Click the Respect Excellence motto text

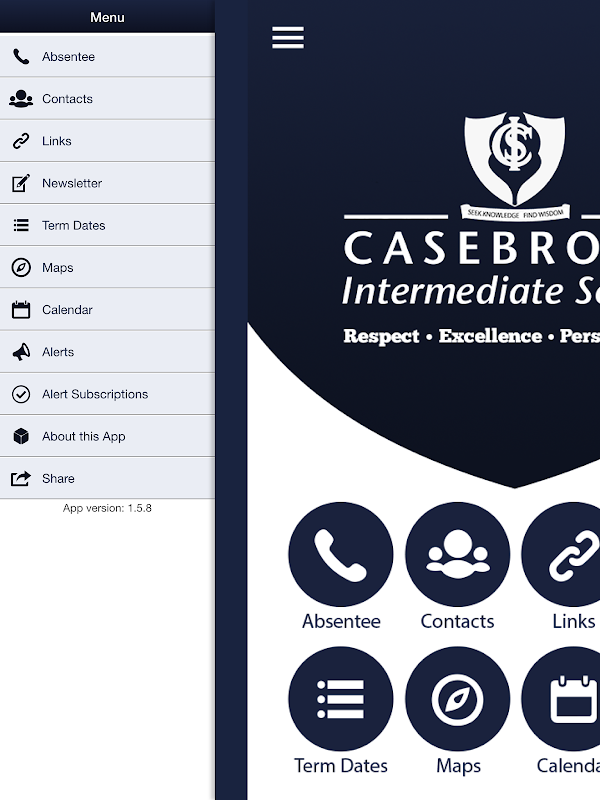(x=471, y=336)
